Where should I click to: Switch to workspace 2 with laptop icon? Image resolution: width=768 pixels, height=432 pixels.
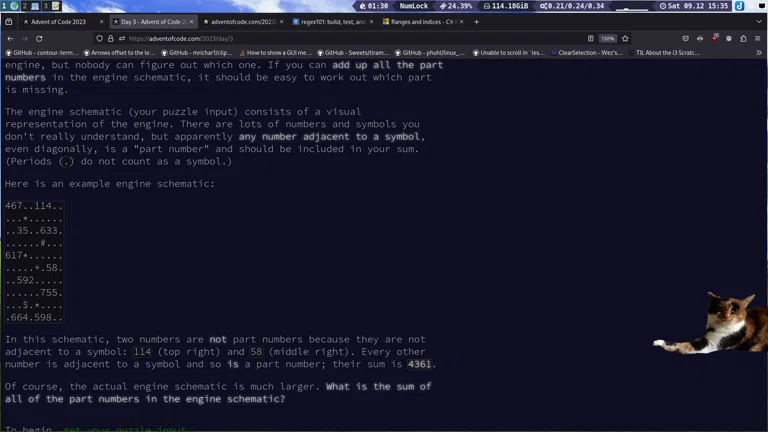[30, 6]
